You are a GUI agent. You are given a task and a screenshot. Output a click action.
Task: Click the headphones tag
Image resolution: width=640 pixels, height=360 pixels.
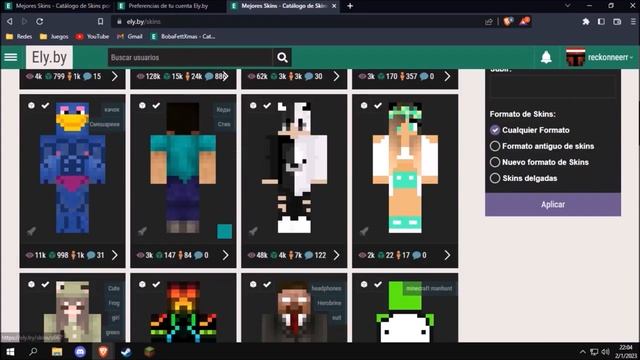(x=326, y=288)
